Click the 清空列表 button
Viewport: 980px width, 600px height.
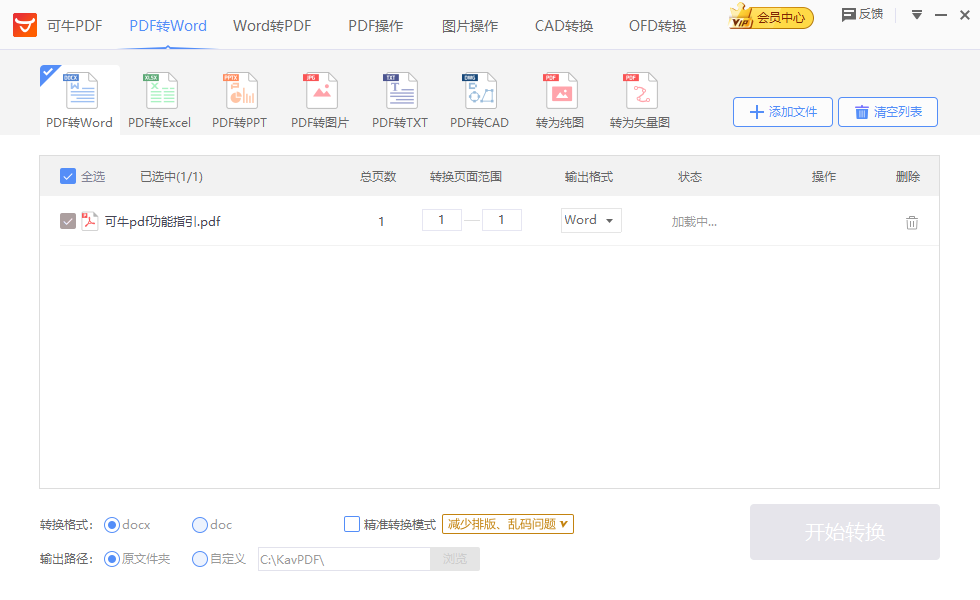coord(888,112)
